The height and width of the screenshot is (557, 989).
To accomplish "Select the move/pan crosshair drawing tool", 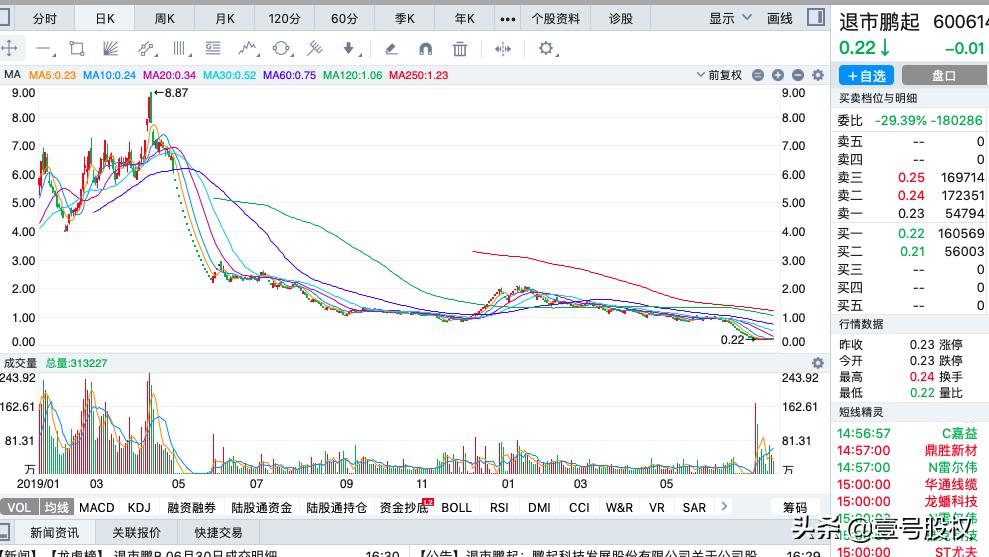I will pos(9,48).
